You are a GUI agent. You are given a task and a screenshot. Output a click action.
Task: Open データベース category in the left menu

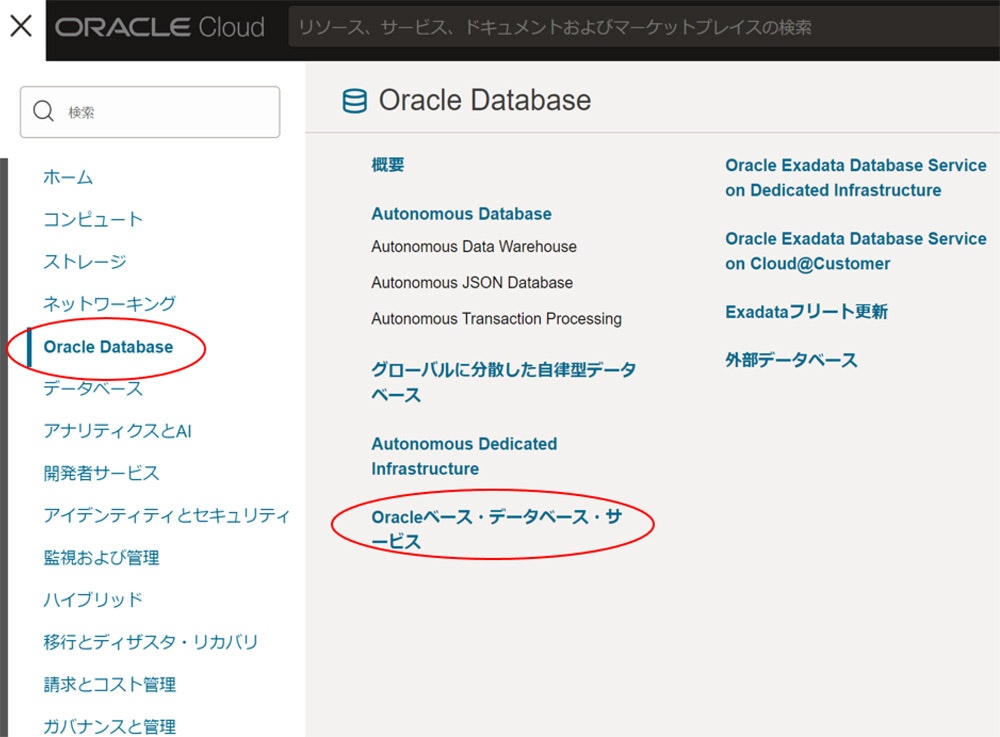[x=93, y=388]
